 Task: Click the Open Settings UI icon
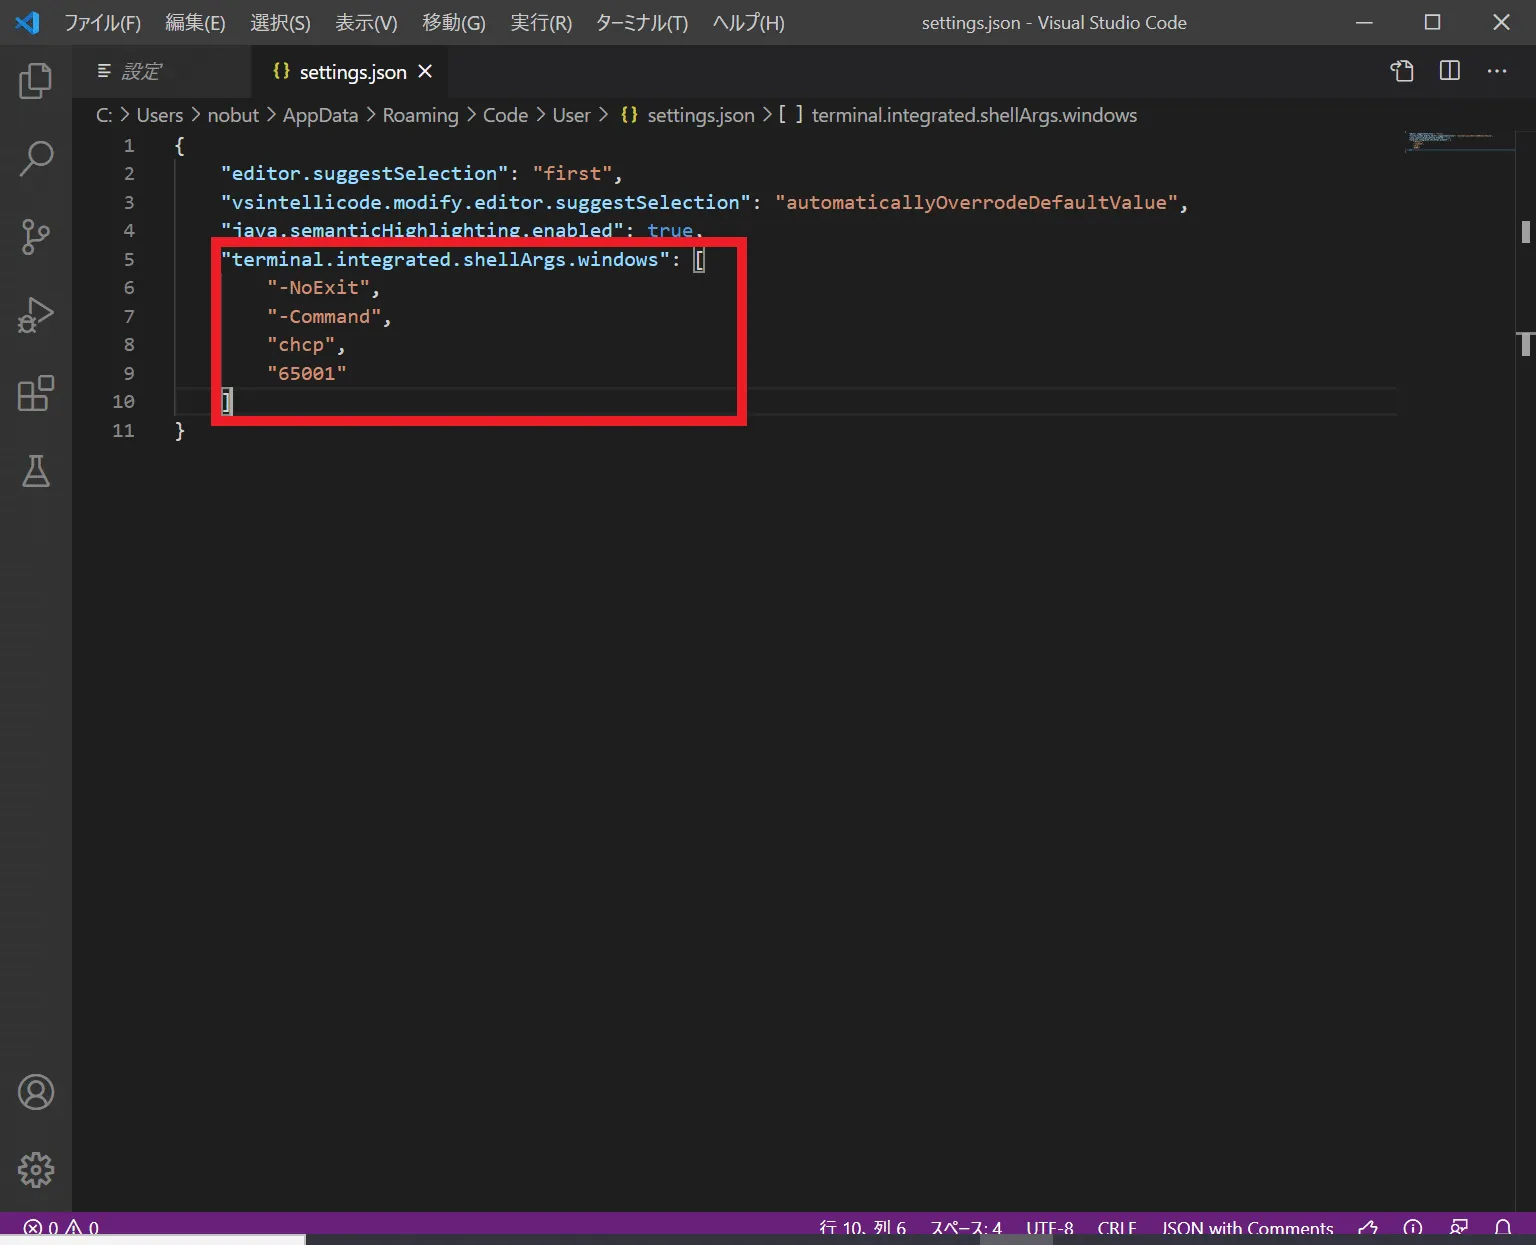point(1402,71)
